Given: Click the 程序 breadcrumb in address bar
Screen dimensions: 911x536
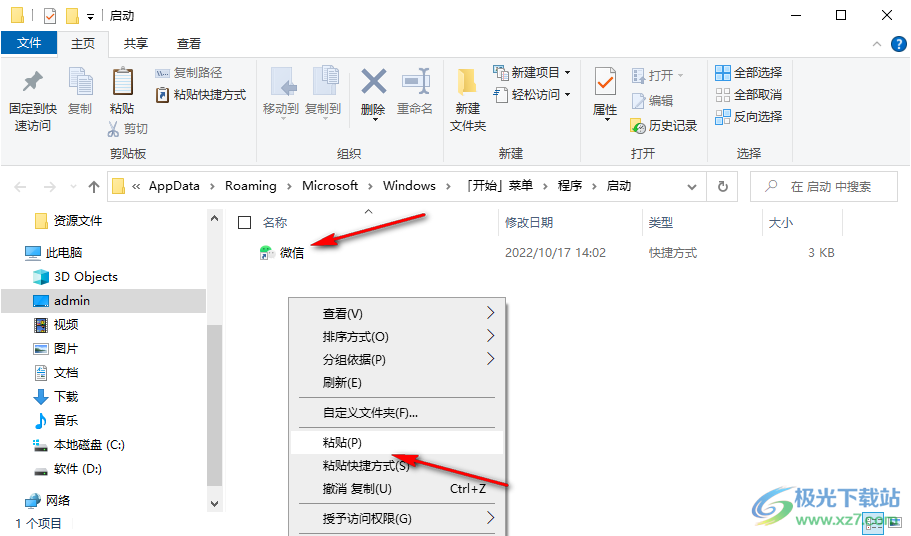Looking at the screenshot, I should click(x=569, y=186).
